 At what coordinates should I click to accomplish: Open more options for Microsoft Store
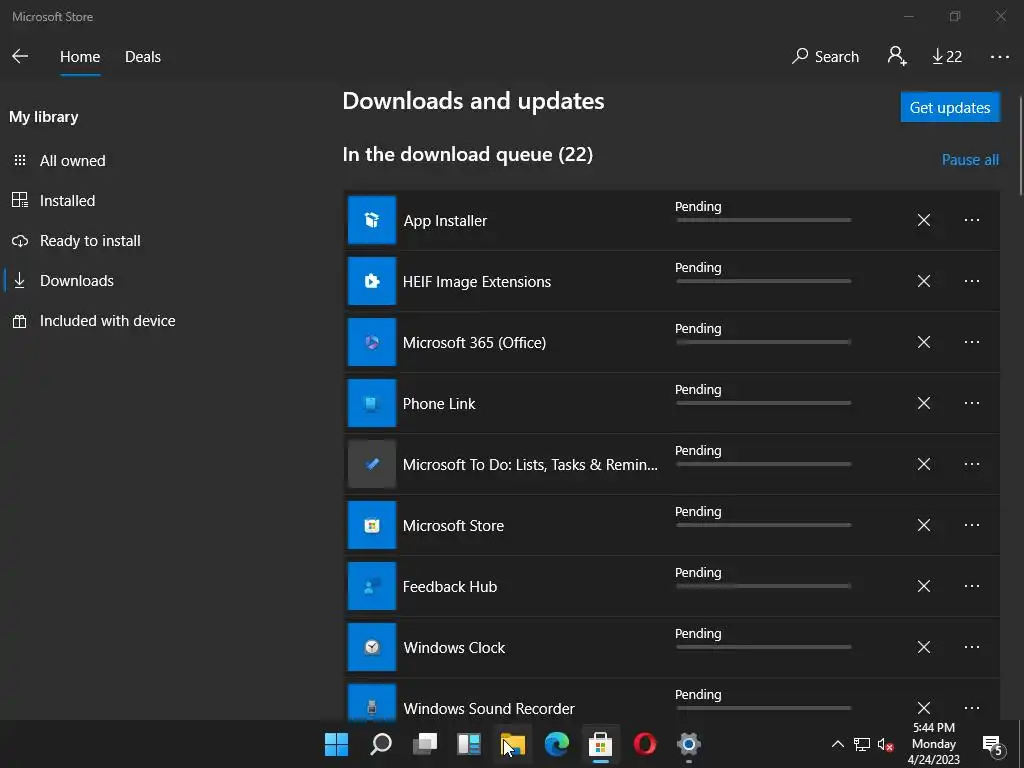[972, 525]
